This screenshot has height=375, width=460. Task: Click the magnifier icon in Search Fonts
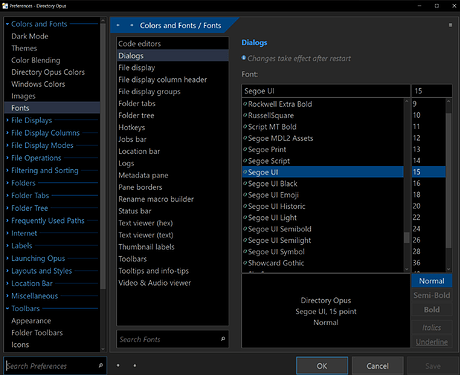click(x=223, y=339)
